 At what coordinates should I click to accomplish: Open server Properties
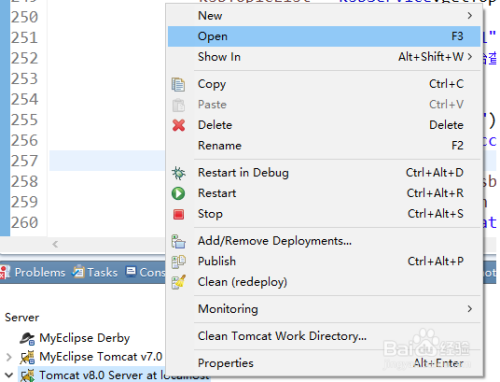324,363
